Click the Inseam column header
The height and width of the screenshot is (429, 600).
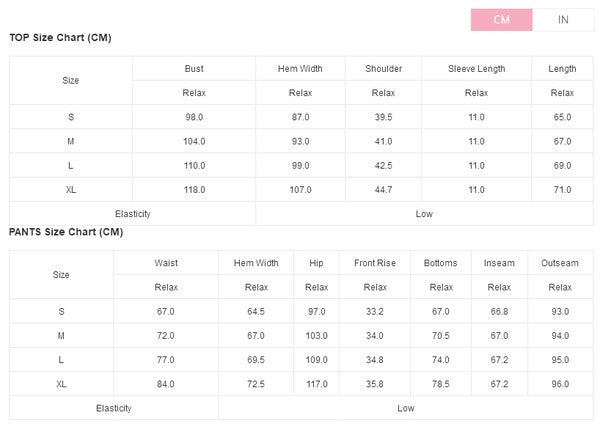(499, 263)
